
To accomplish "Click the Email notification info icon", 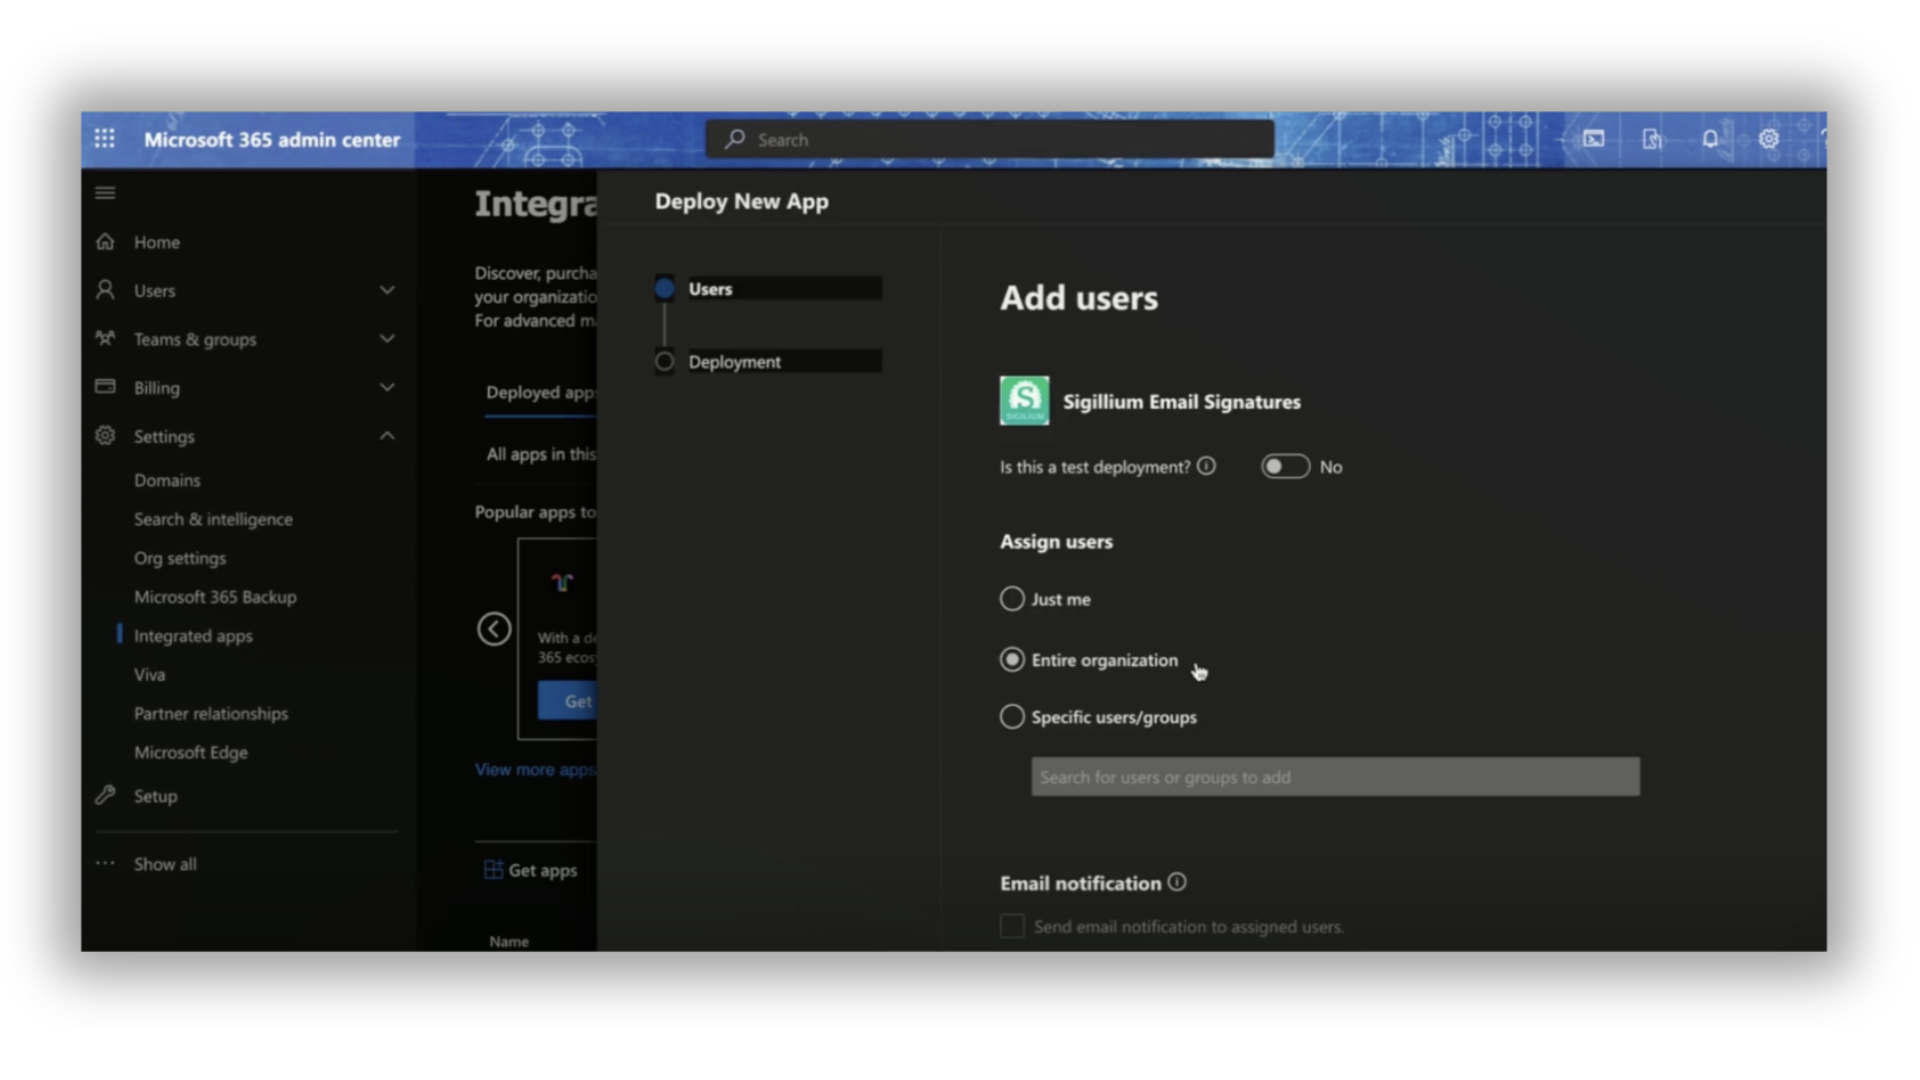I will pyautogui.click(x=1177, y=882).
